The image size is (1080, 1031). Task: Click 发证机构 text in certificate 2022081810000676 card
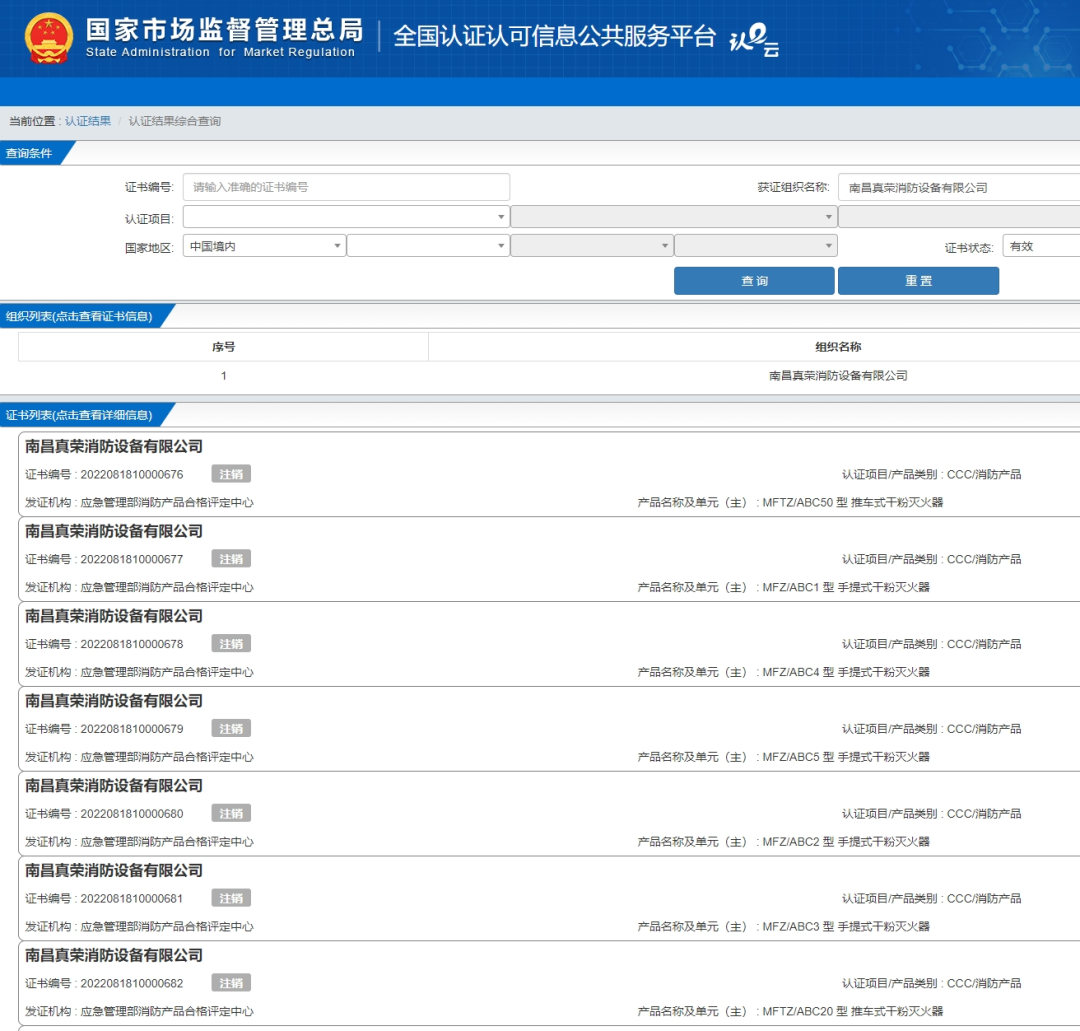pyautogui.click(x=139, y=503)
